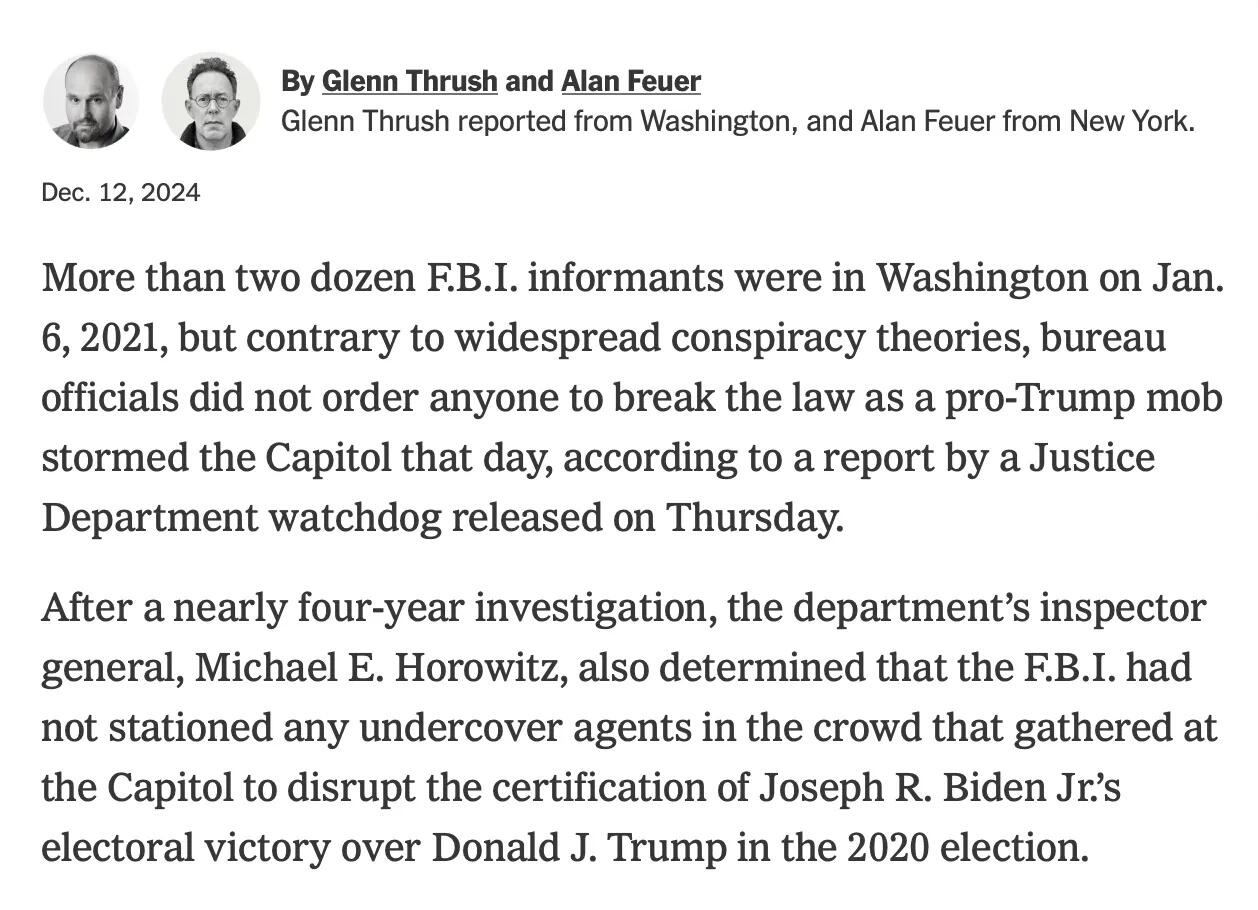Click the reporter locations line under the byline
1258x910 pixels.
point(738,122)
